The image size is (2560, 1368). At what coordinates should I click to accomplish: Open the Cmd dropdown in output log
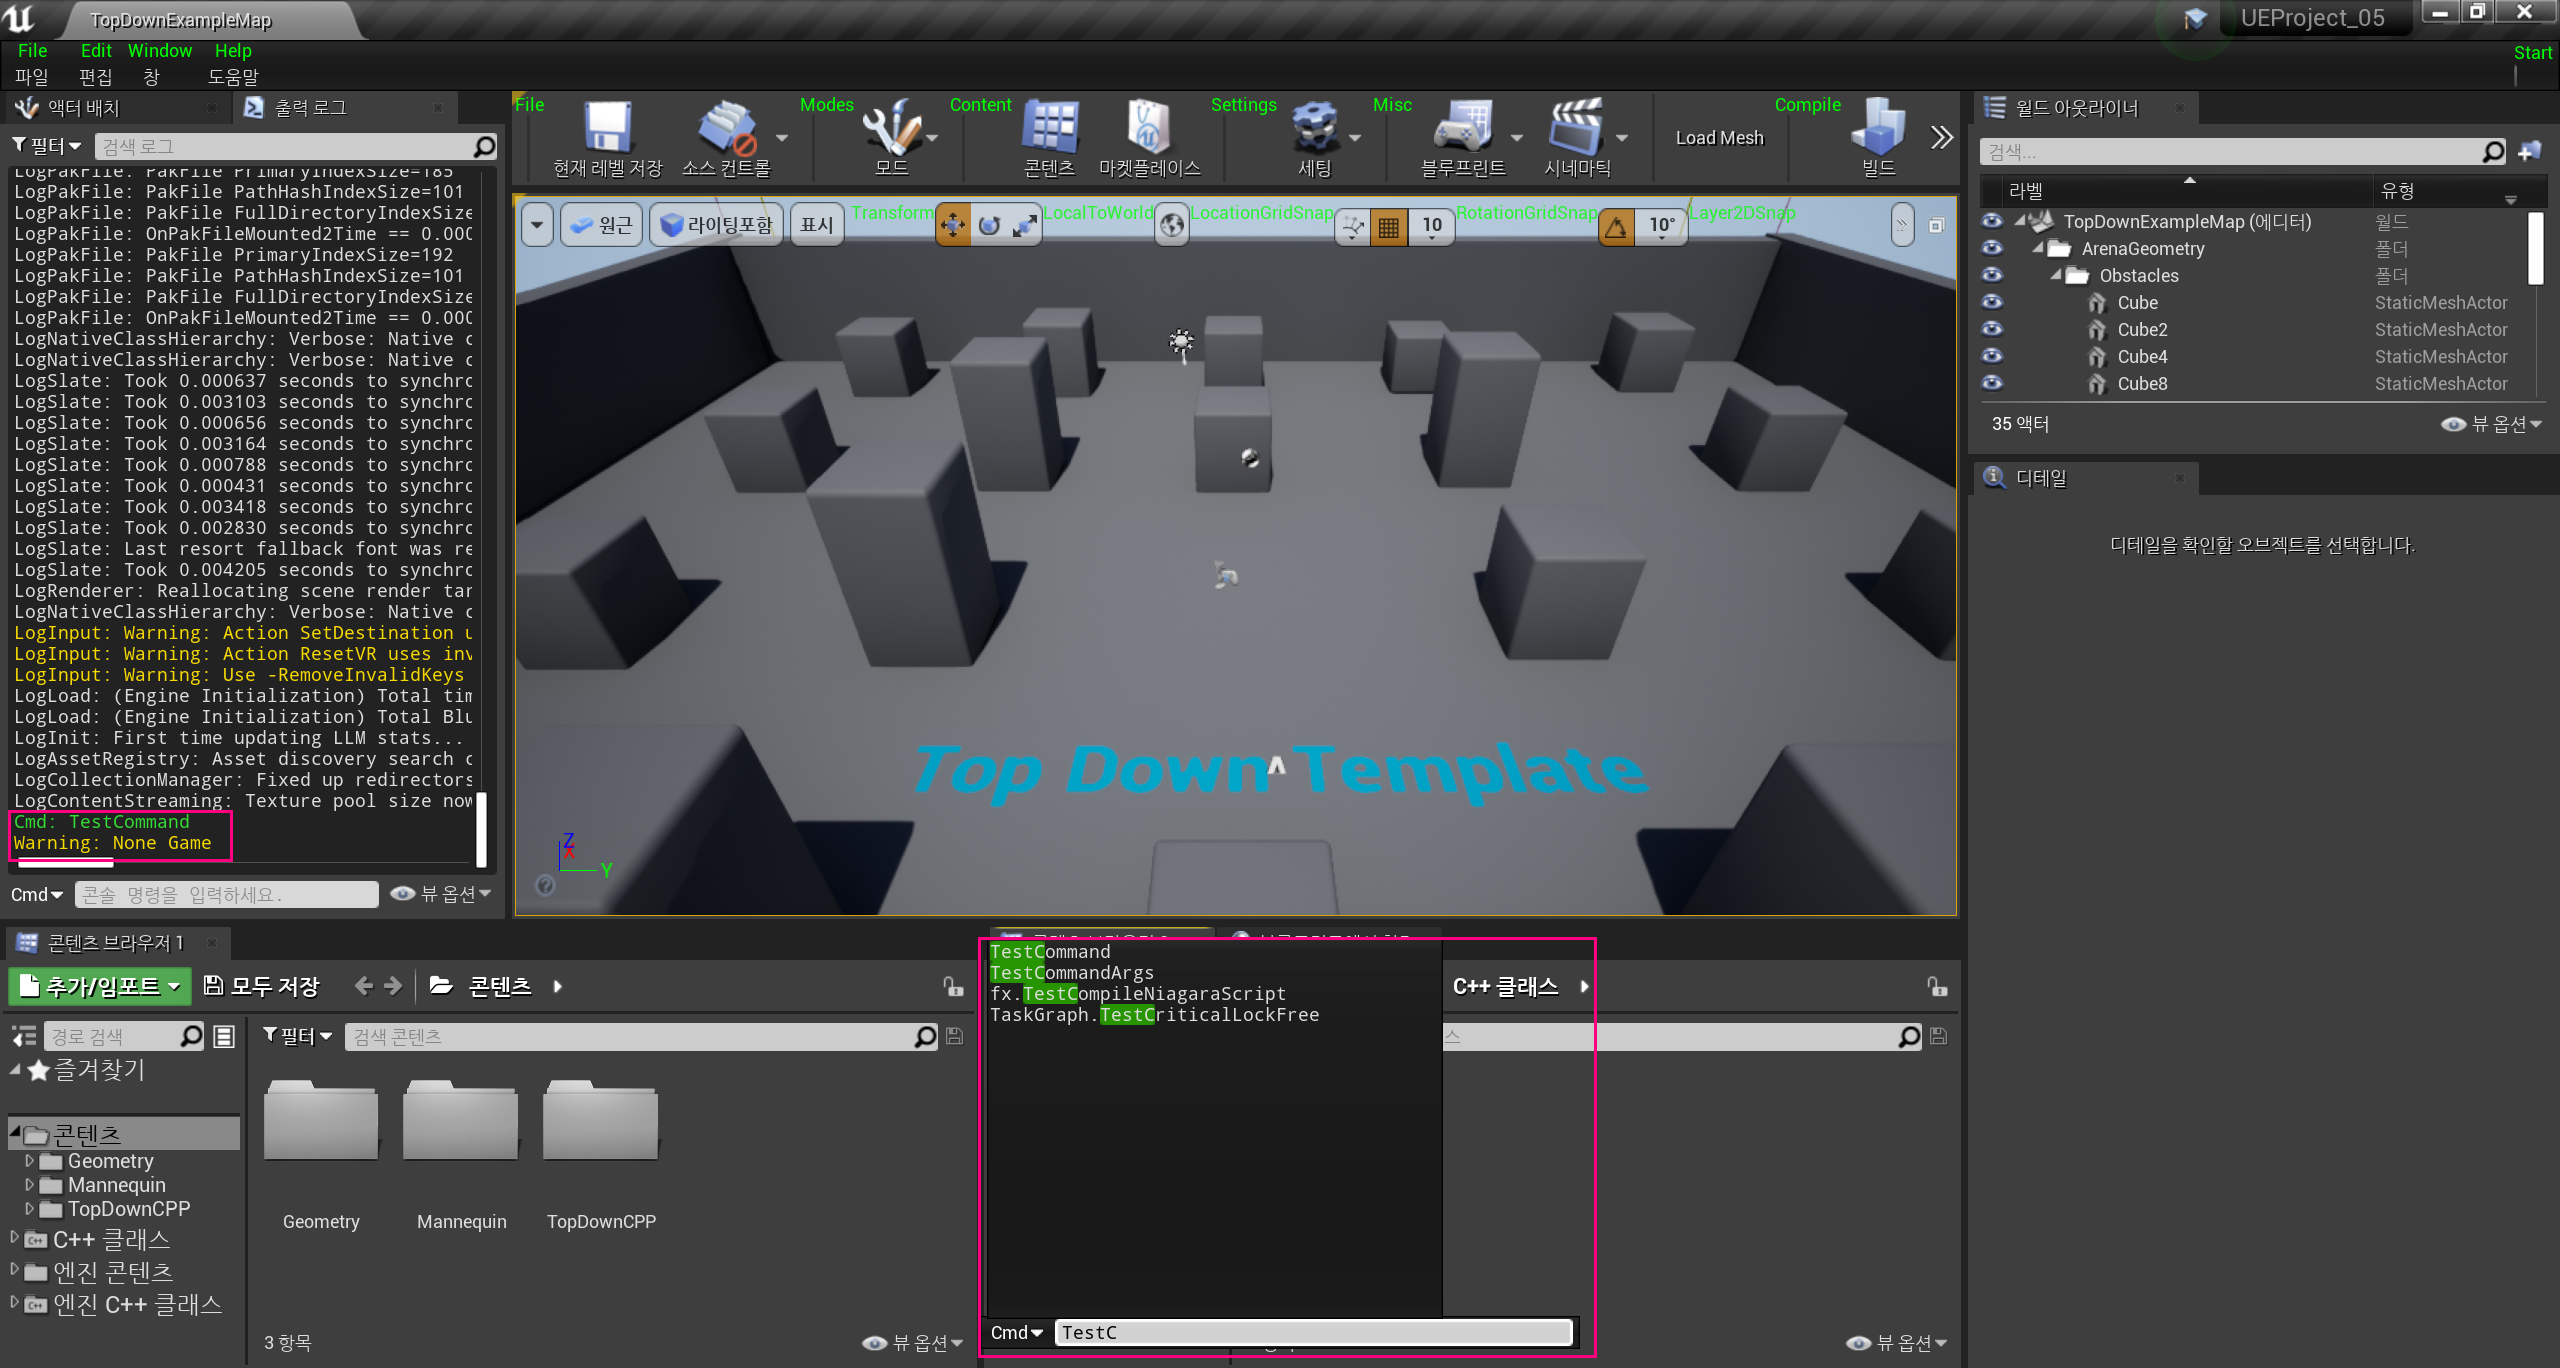tap(37, 894)
